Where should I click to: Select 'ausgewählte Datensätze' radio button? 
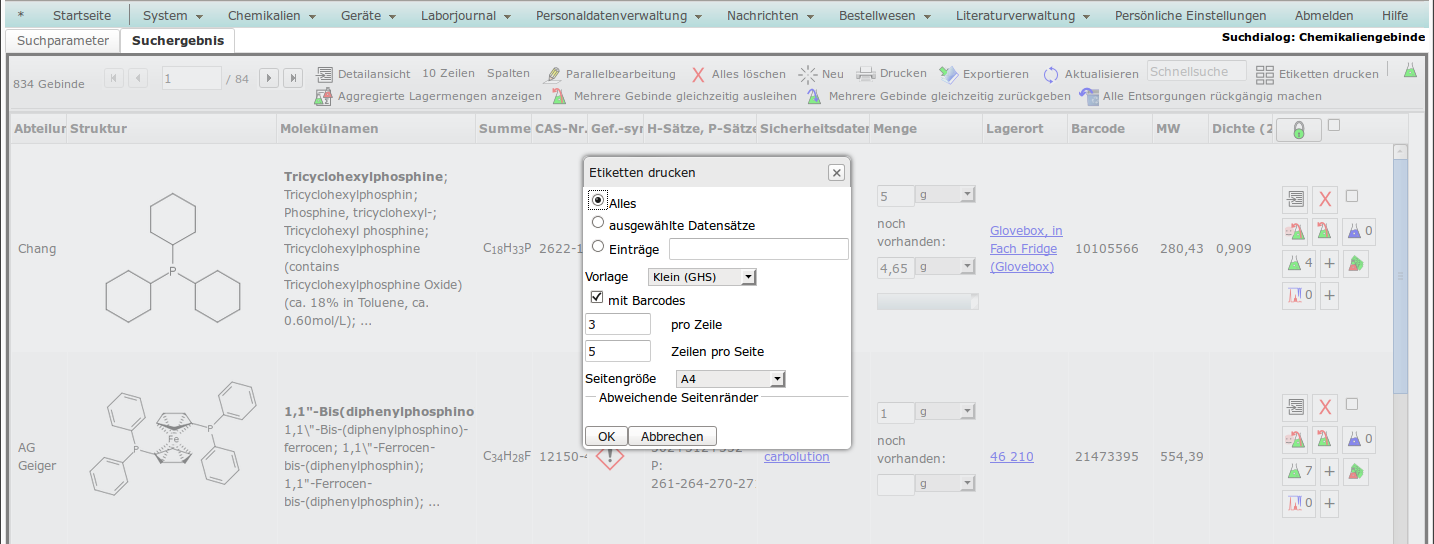[598, 224]
